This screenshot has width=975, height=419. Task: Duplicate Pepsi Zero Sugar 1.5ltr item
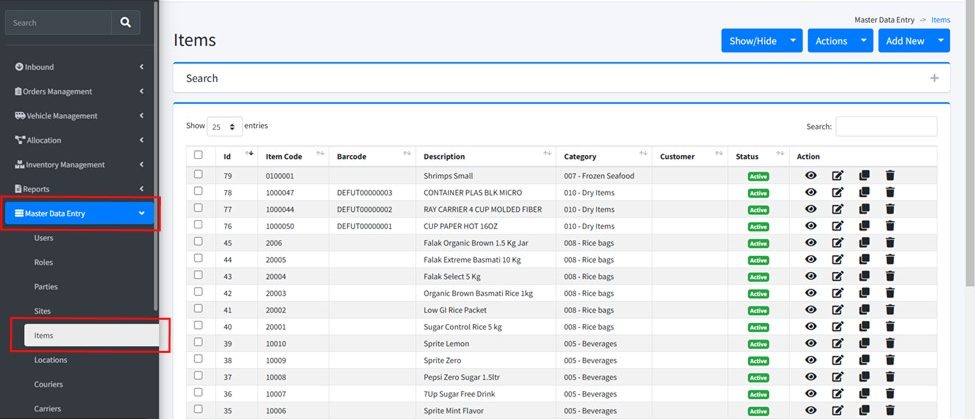click(x=864, y=377)
